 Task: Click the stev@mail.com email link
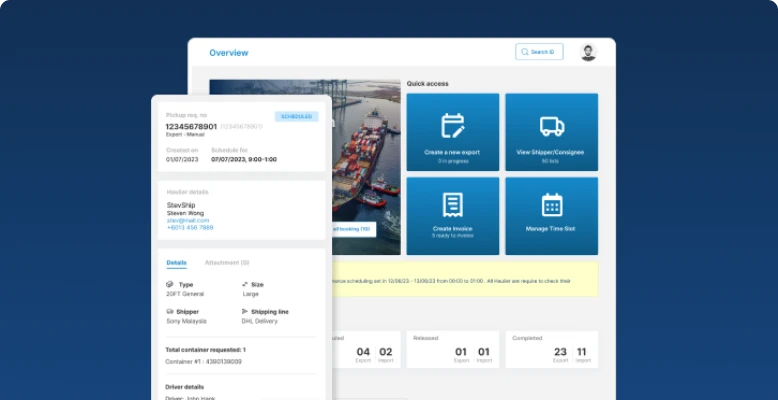188,220
